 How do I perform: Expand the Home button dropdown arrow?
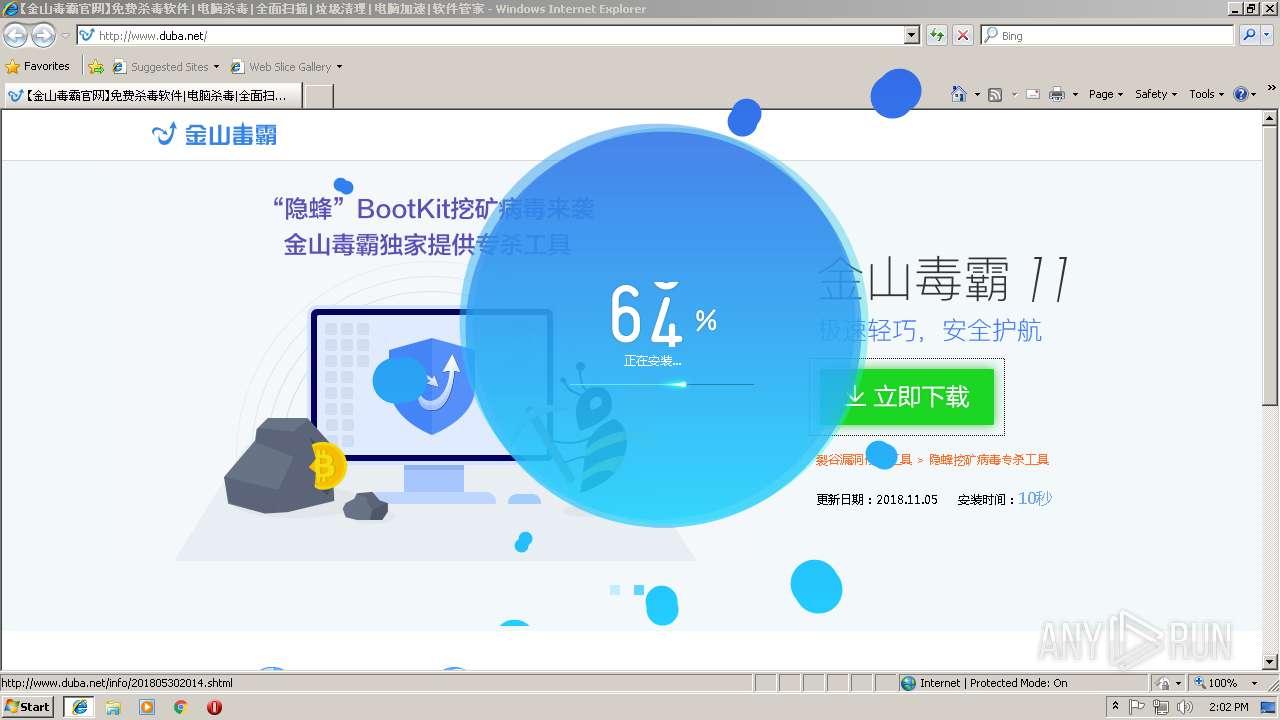(x=976, y=94)
